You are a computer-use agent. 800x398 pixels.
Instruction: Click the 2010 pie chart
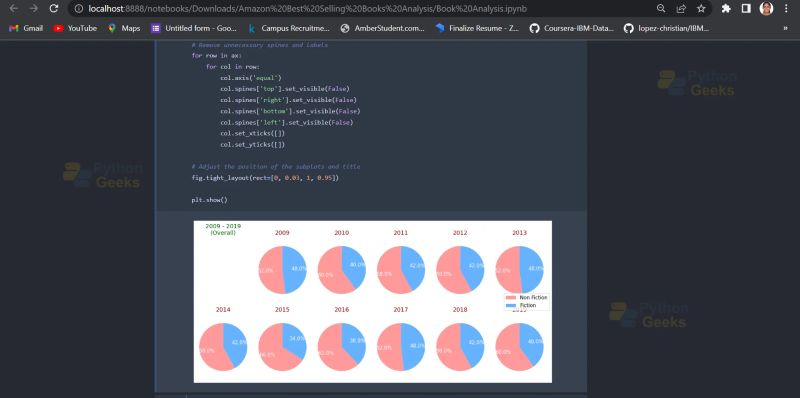342,270
